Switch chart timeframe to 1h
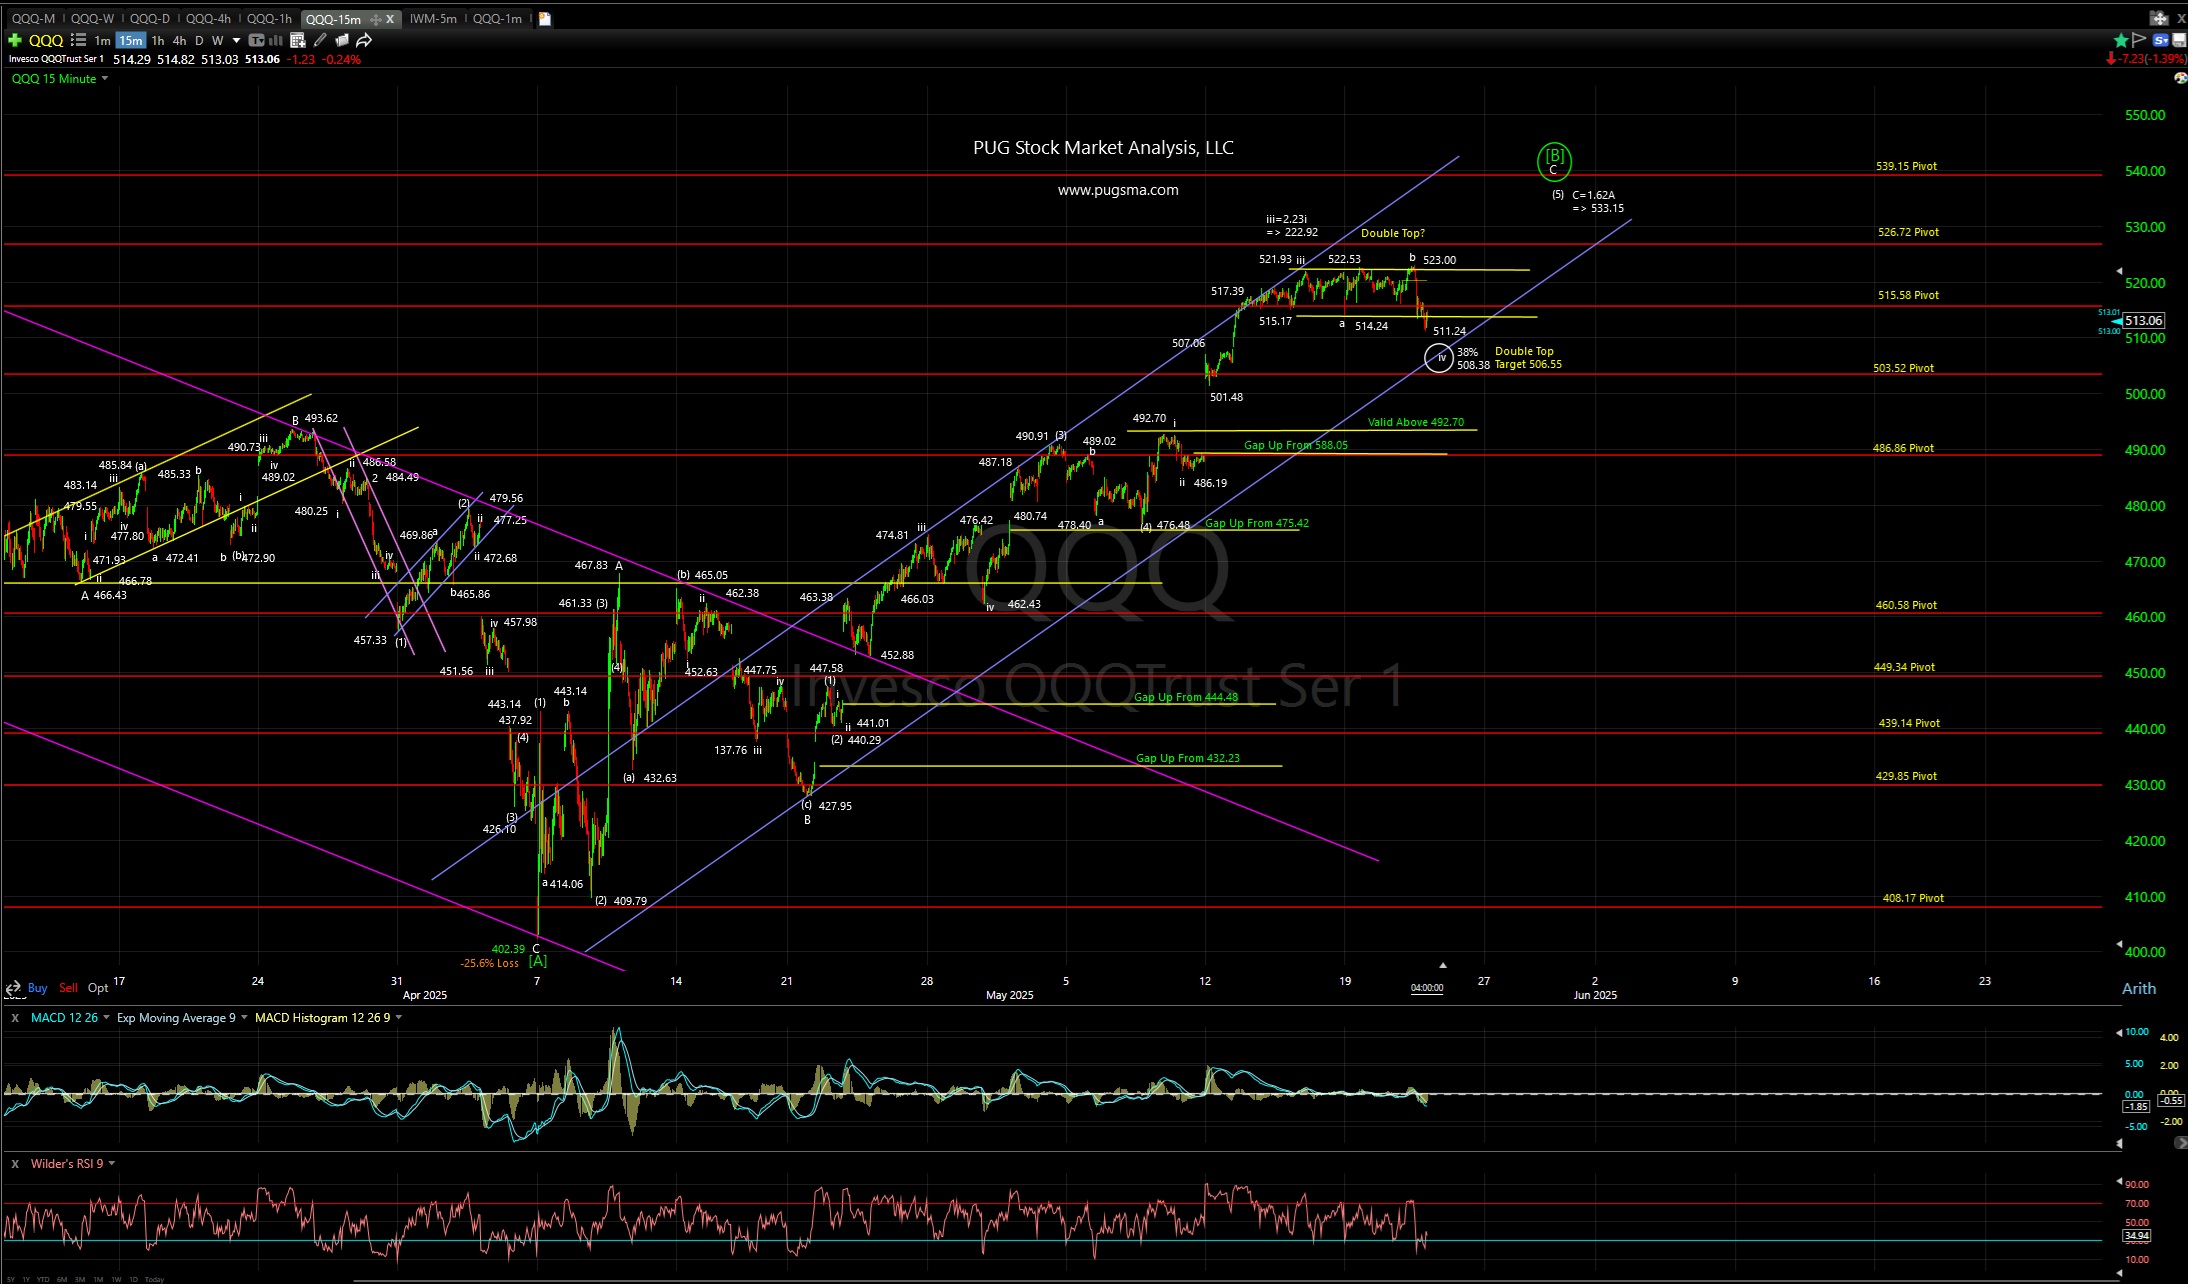This screenshot has width=2188, height=1284. 158,40
